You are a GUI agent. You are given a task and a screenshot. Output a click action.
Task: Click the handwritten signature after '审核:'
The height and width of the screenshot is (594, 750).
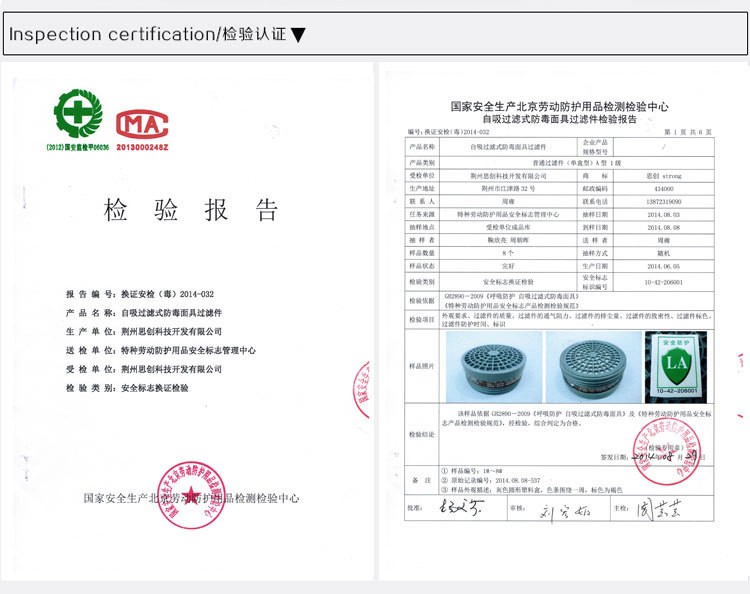[x=565, y=512]
